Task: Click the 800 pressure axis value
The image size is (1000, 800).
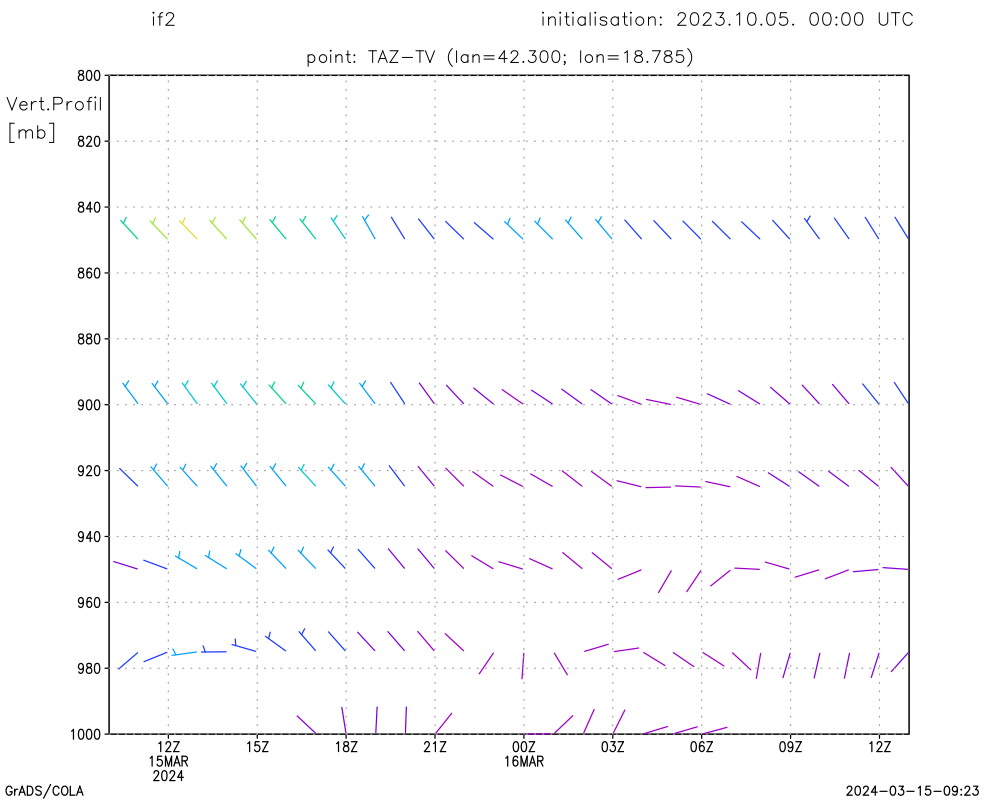Action: [x=89, y=76]
